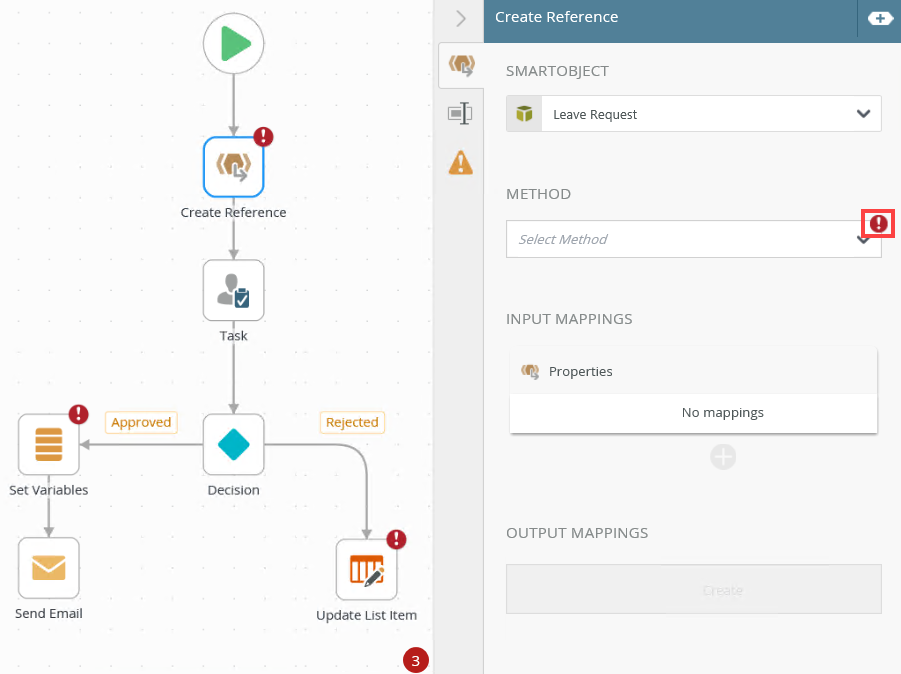Image resolution: width=901 pixels, height=674 pixels.
Task: Open the Create Reference SmartObject tab
Action: coord(461,66)
